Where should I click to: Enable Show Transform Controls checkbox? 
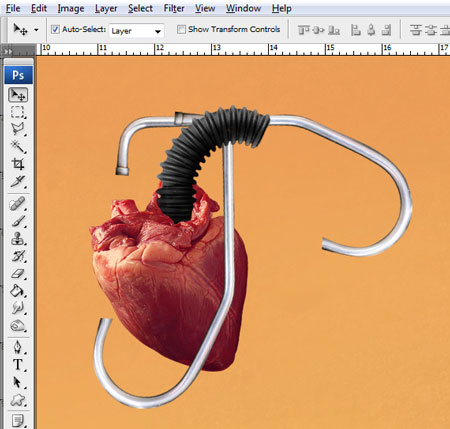click(x=181, y=29)
